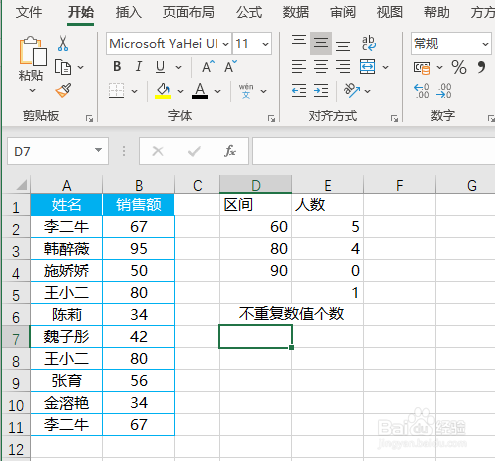Click the Insert Function fx icon

[230, 151]
